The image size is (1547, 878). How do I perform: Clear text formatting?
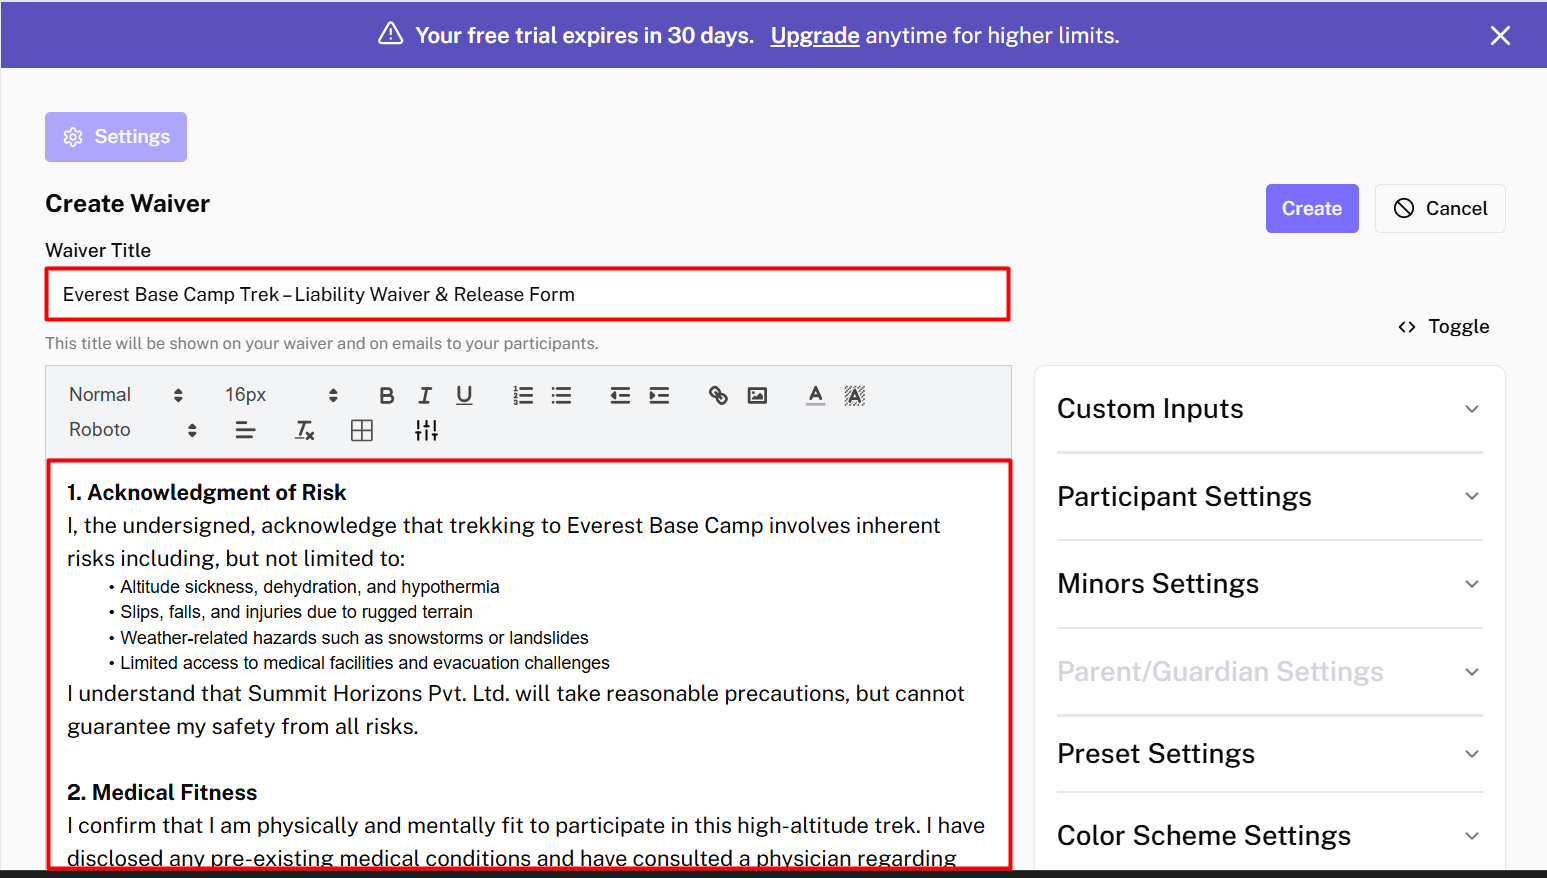coord(305,431)
